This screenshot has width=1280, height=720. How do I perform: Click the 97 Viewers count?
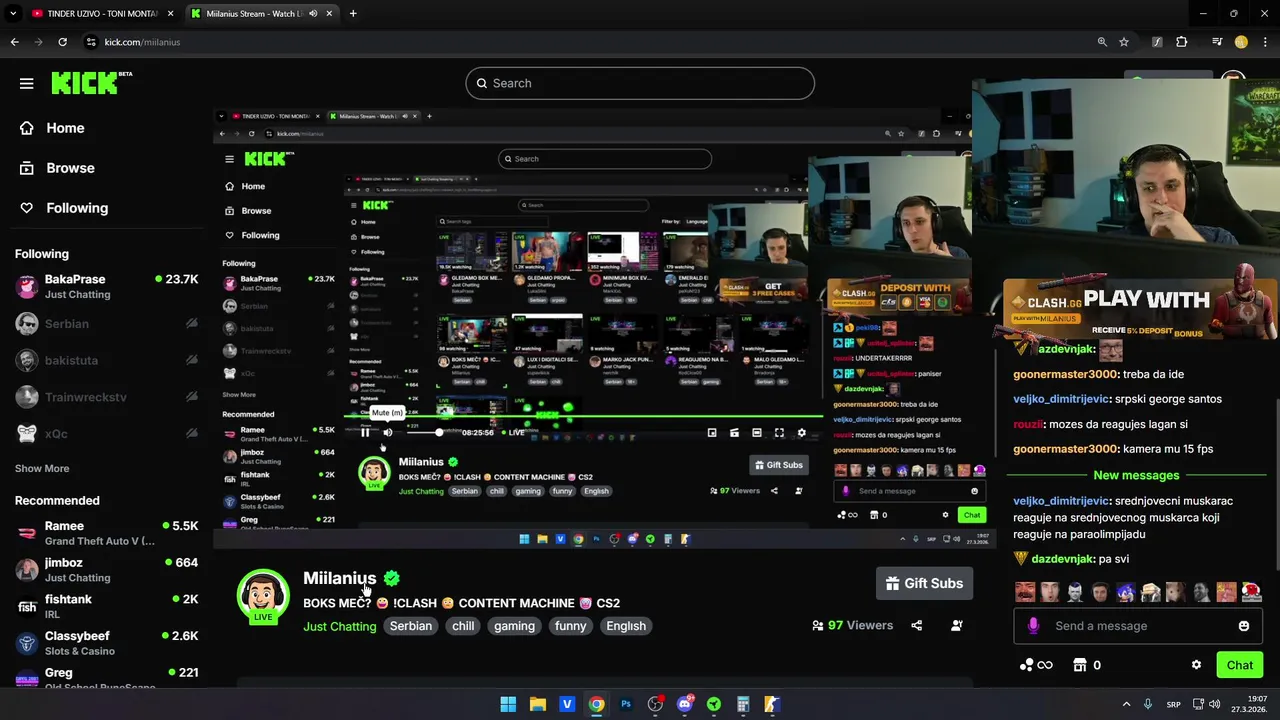(853, 625)
